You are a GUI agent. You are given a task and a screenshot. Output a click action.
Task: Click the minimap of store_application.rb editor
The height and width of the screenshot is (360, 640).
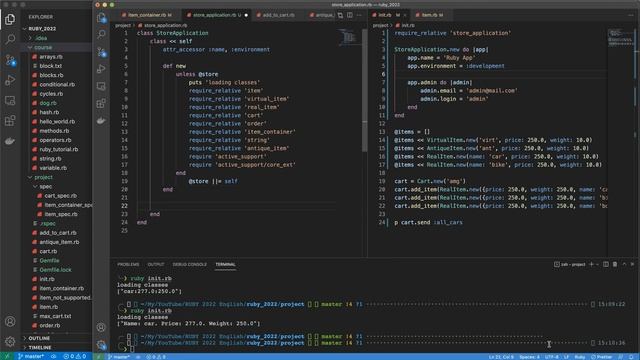349,38
